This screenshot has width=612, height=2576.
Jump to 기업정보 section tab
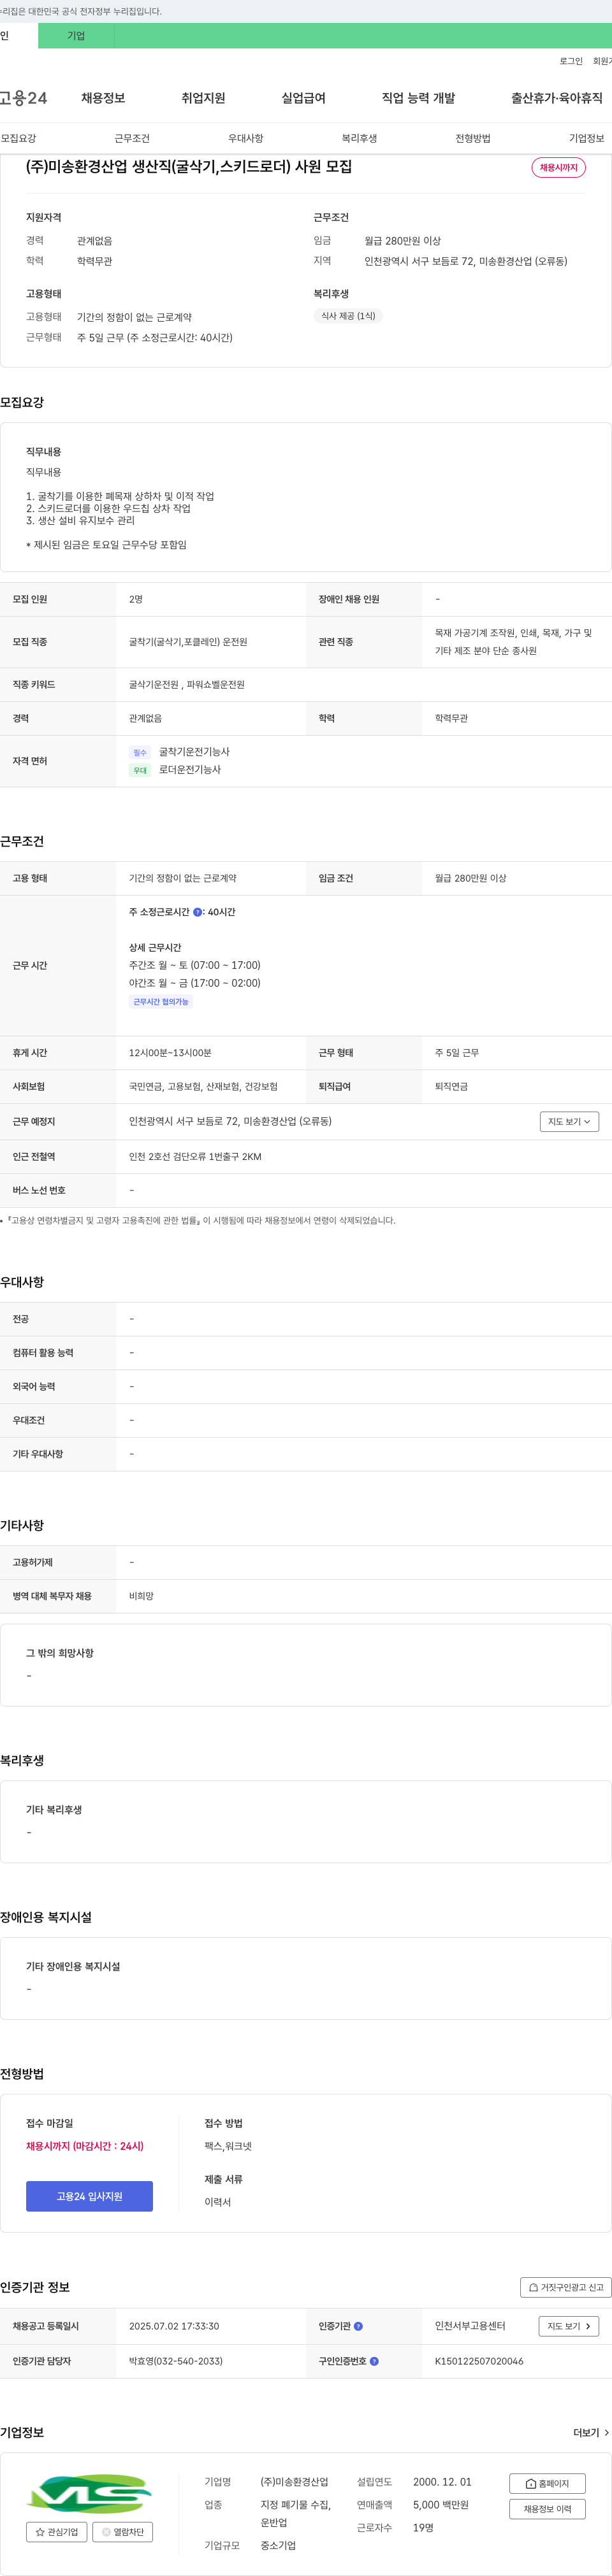[x=587, y=138]
